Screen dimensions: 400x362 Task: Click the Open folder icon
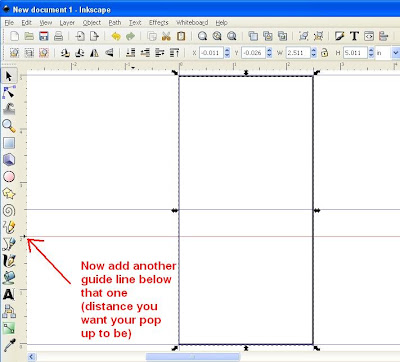pos(29,36)
